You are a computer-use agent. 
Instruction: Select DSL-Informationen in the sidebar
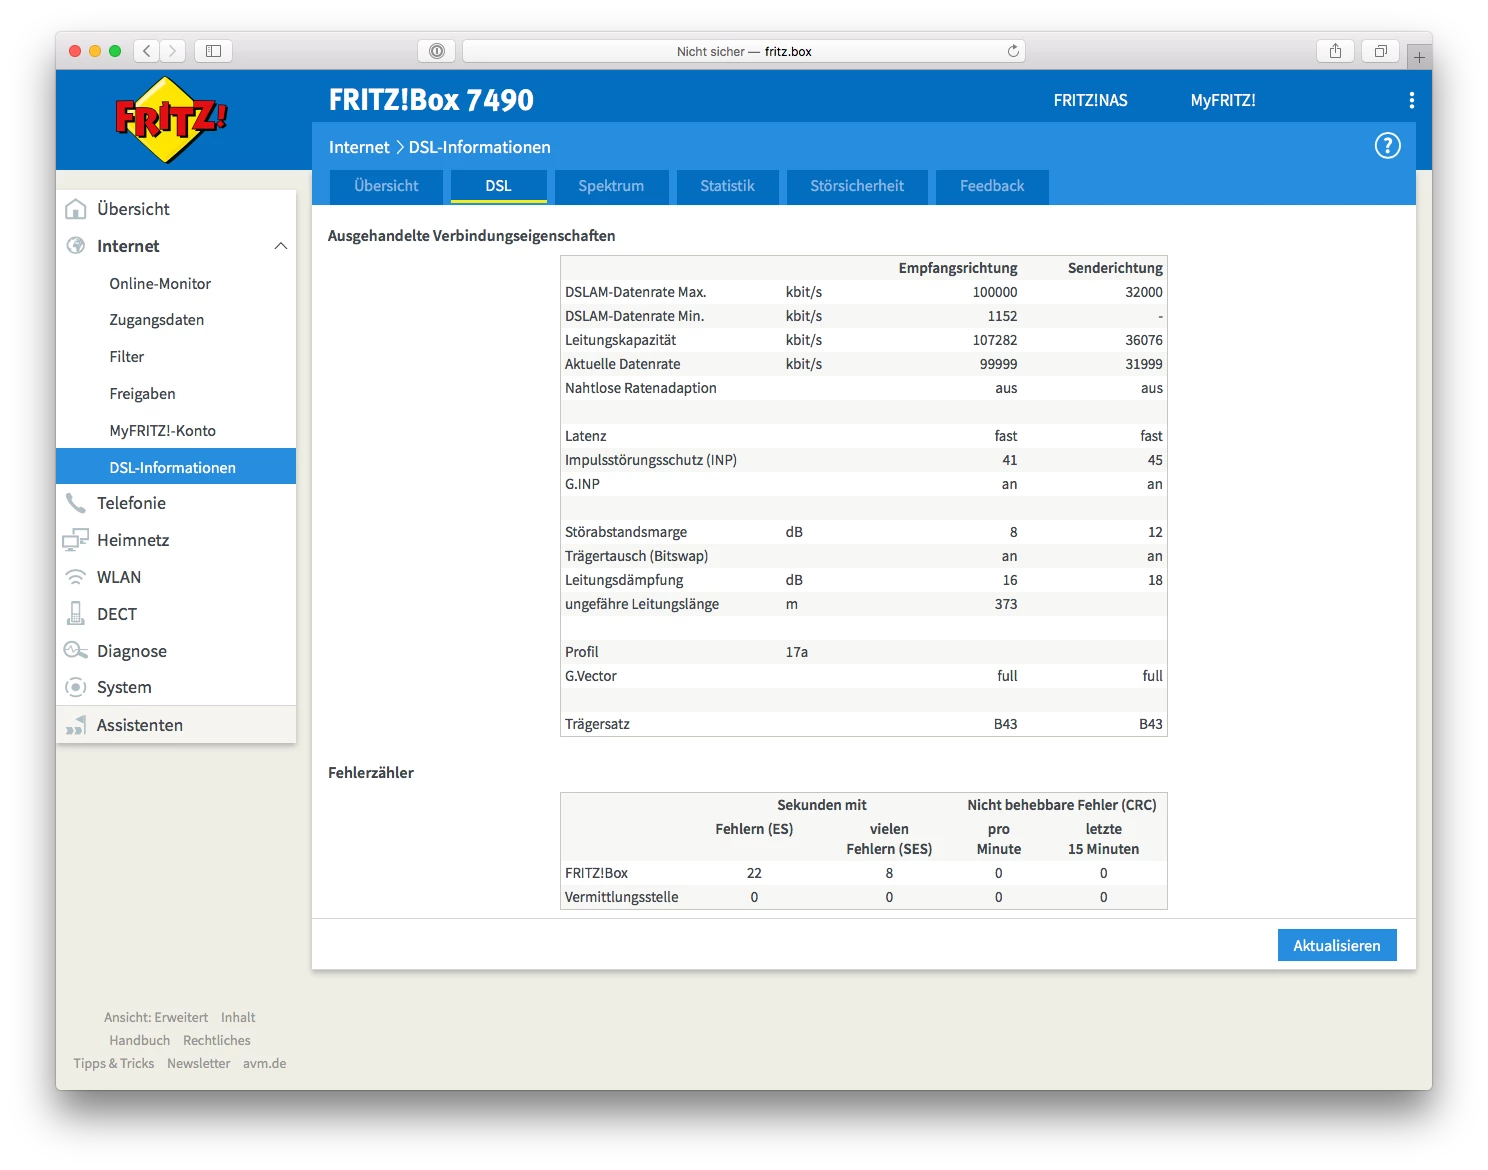pos(176,467)
